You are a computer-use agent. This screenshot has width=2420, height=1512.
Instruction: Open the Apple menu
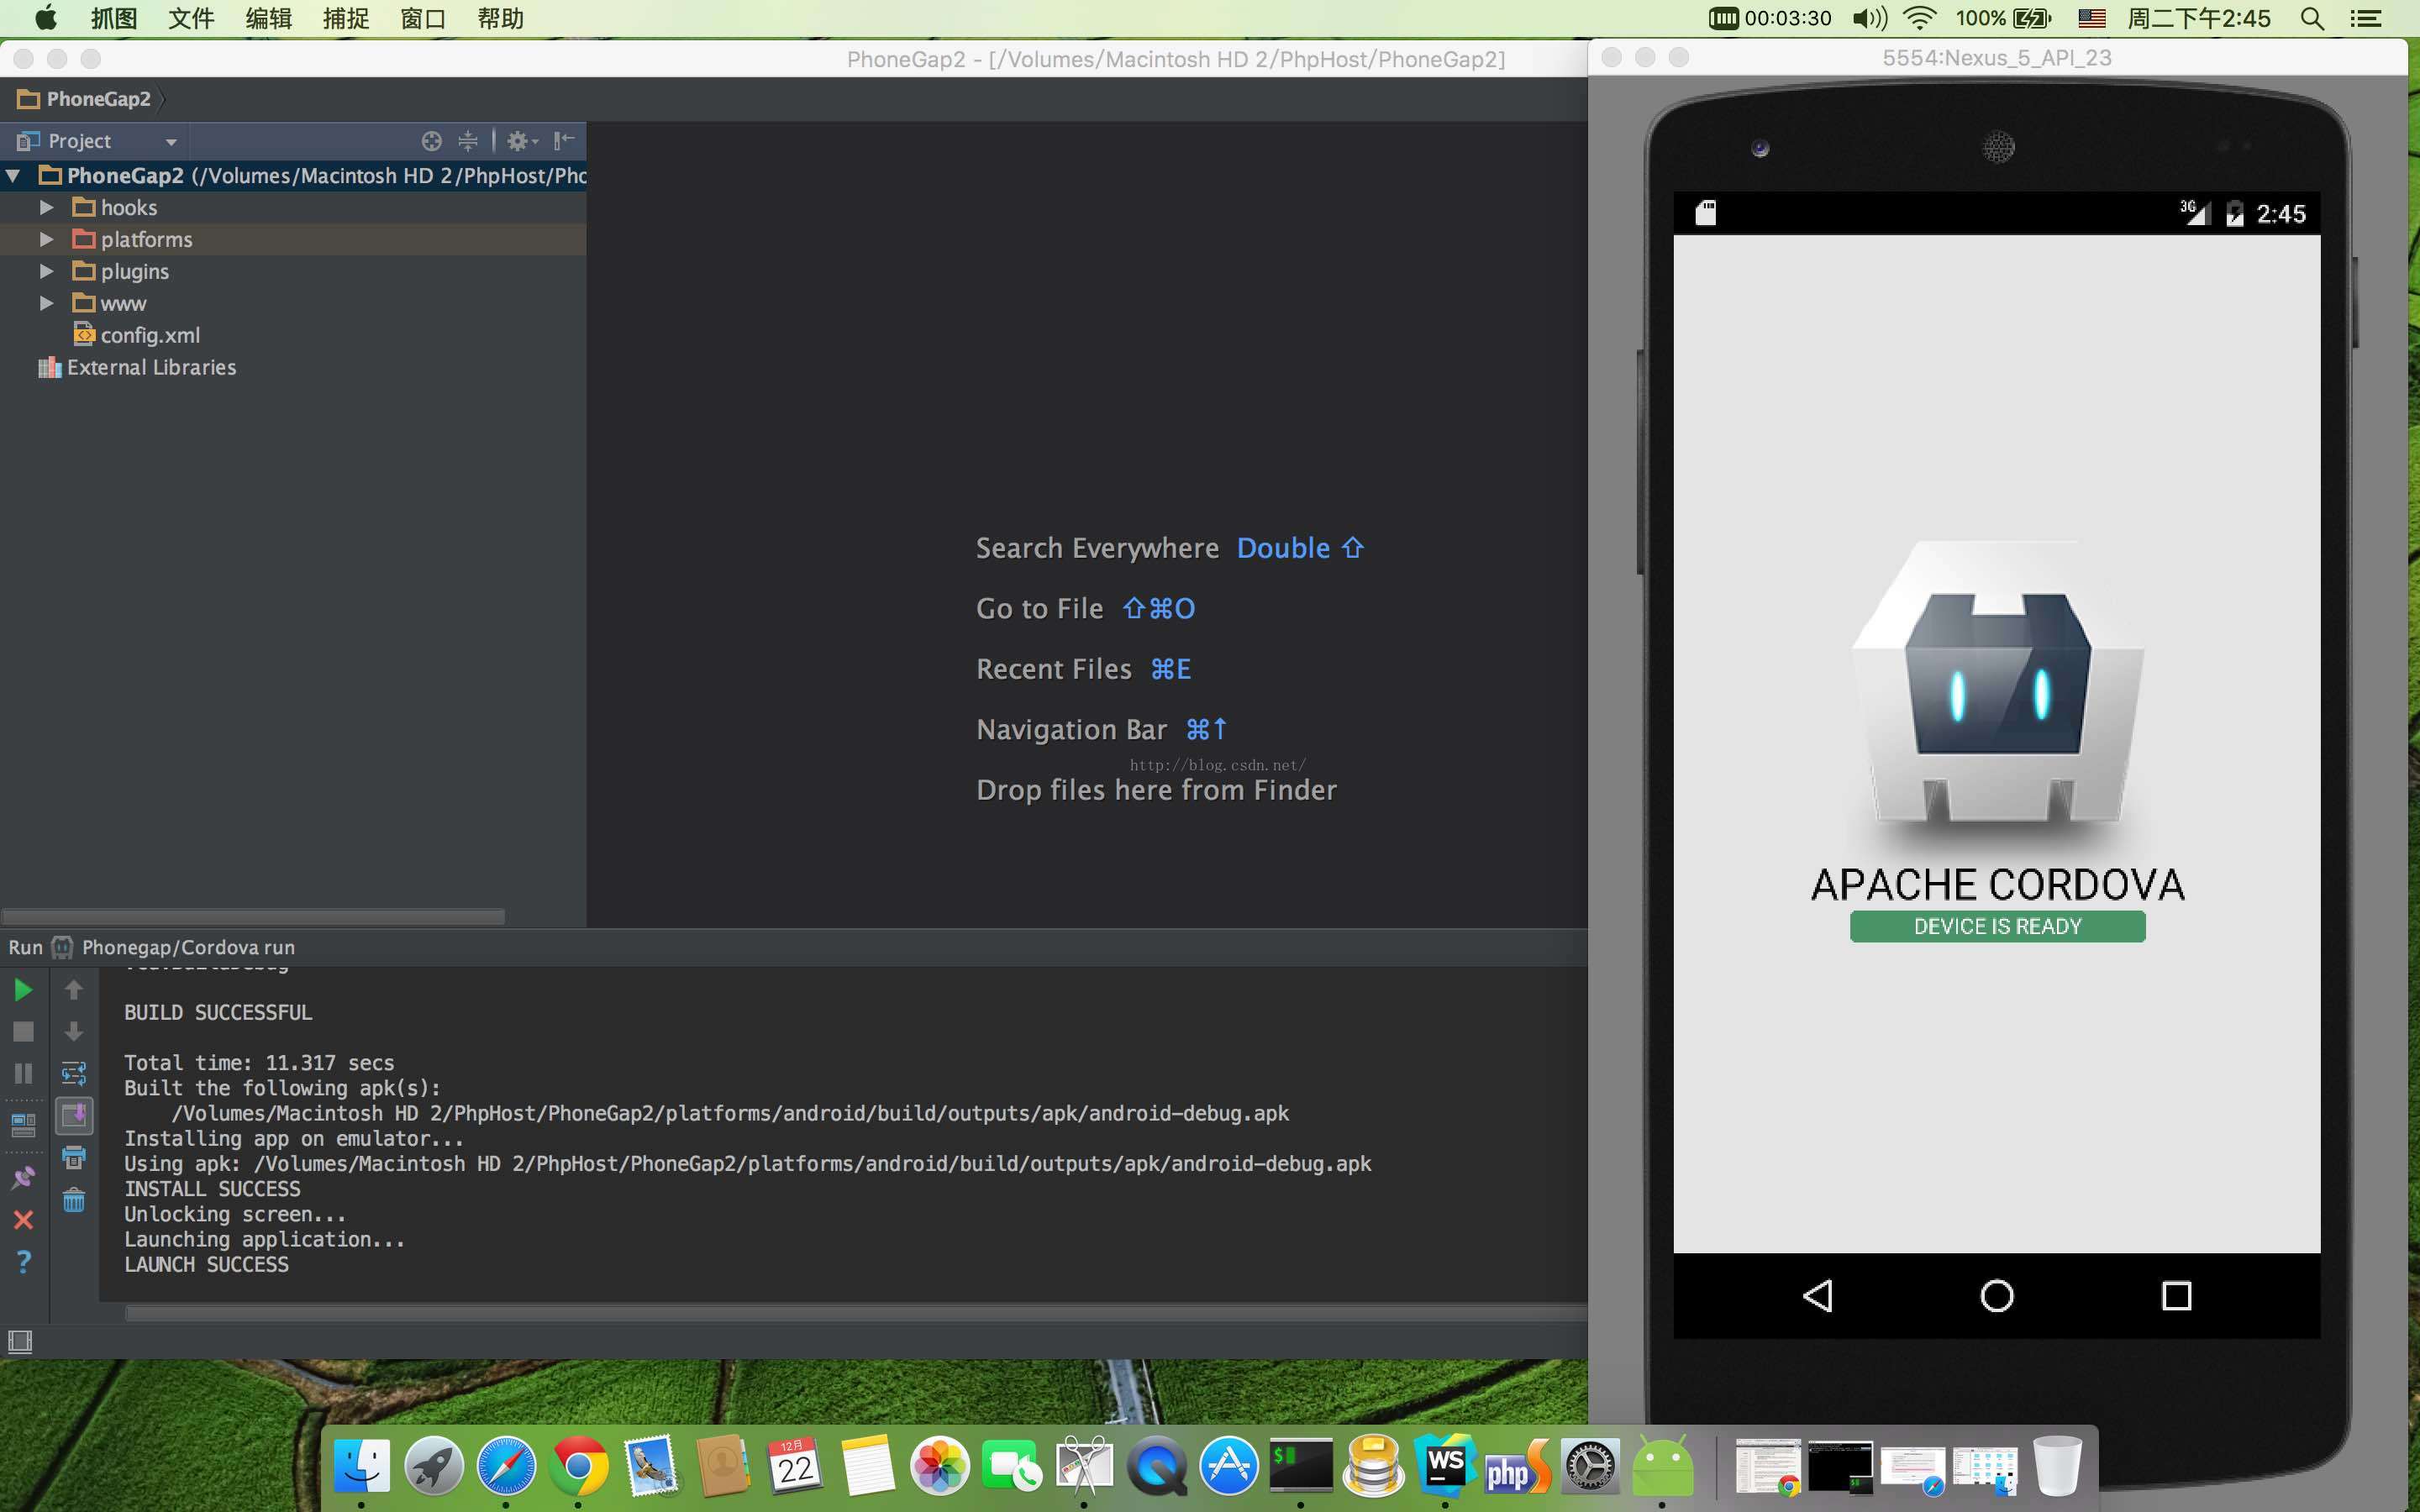(46, 18)
